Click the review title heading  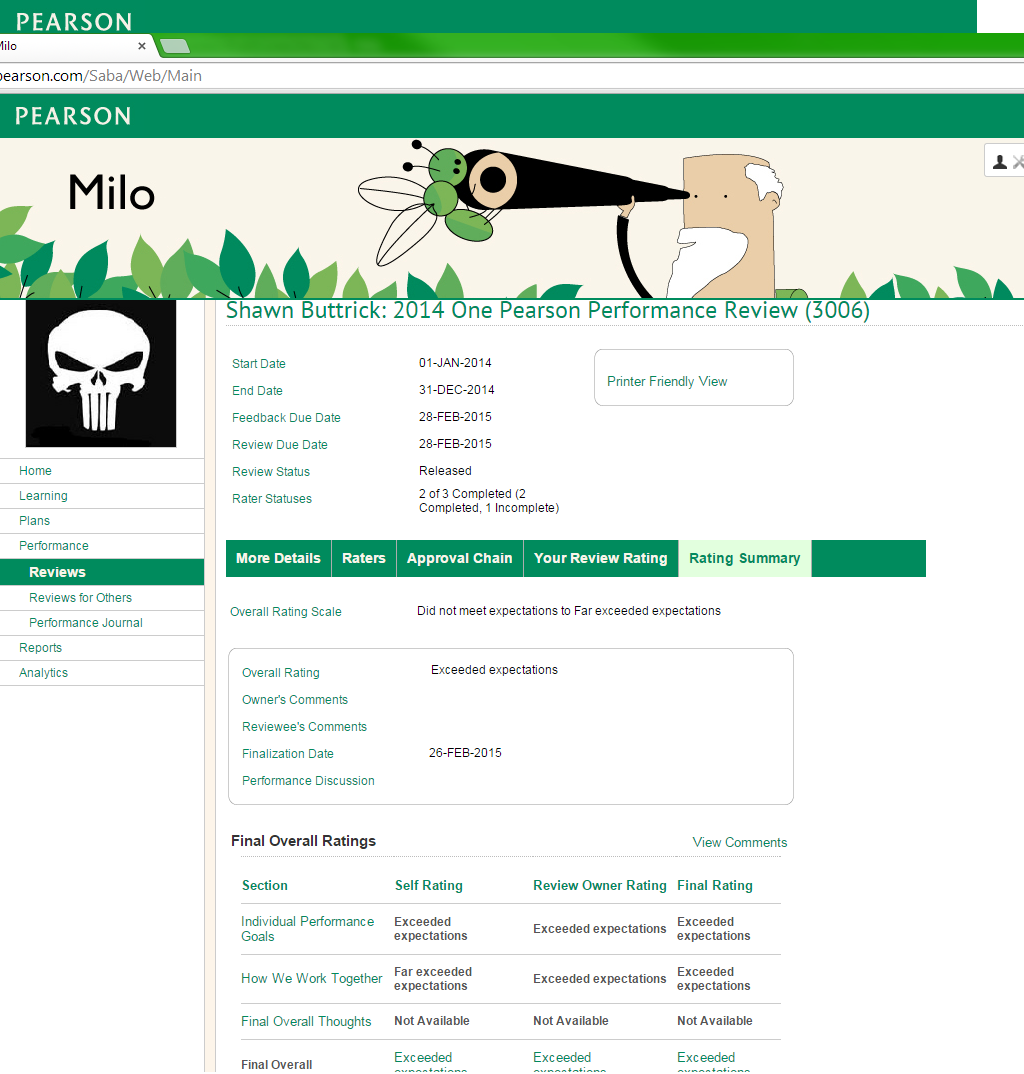(548, 310)
